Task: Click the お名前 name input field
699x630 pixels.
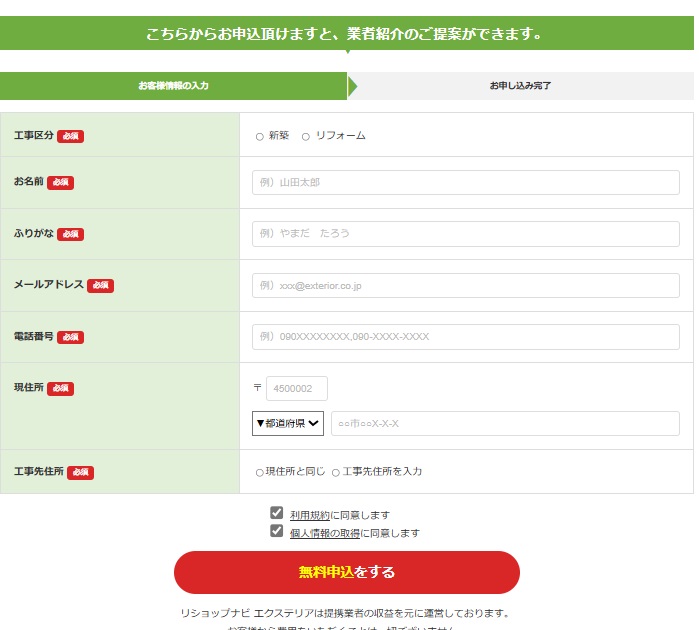Action: point(465,182)
